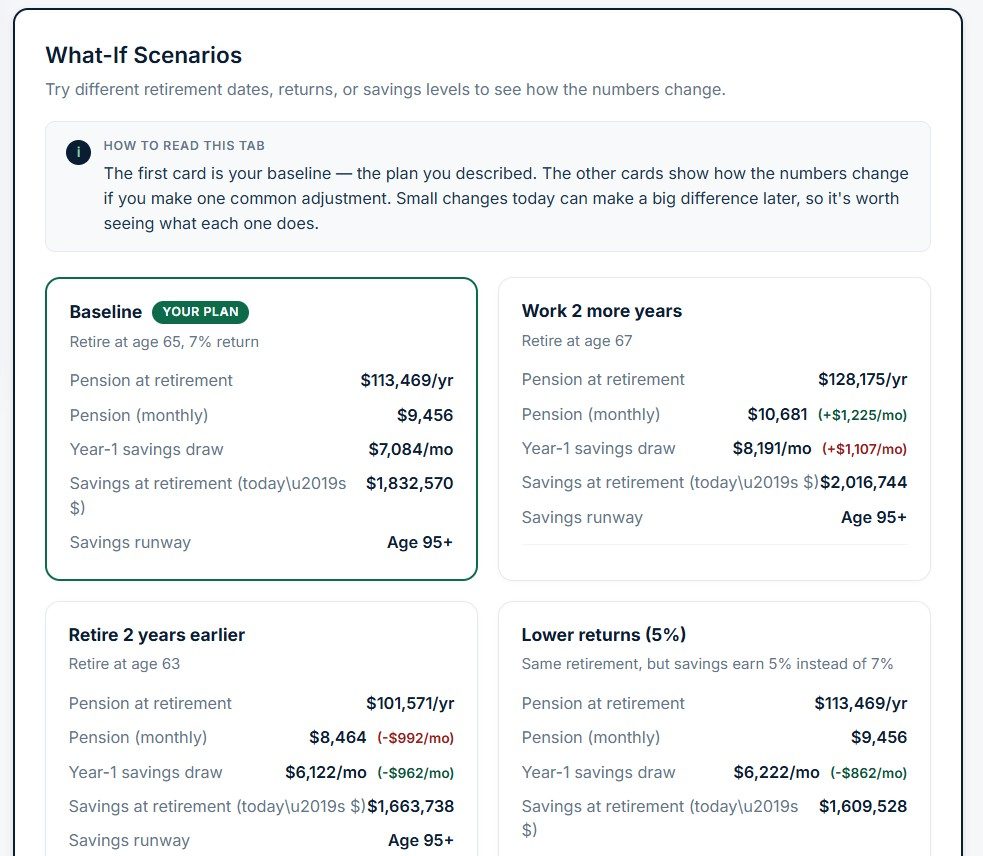Click the 'Retire at age 67' subtitle
The width and height of the screenshot is (983, 856).
click(577, 341)
